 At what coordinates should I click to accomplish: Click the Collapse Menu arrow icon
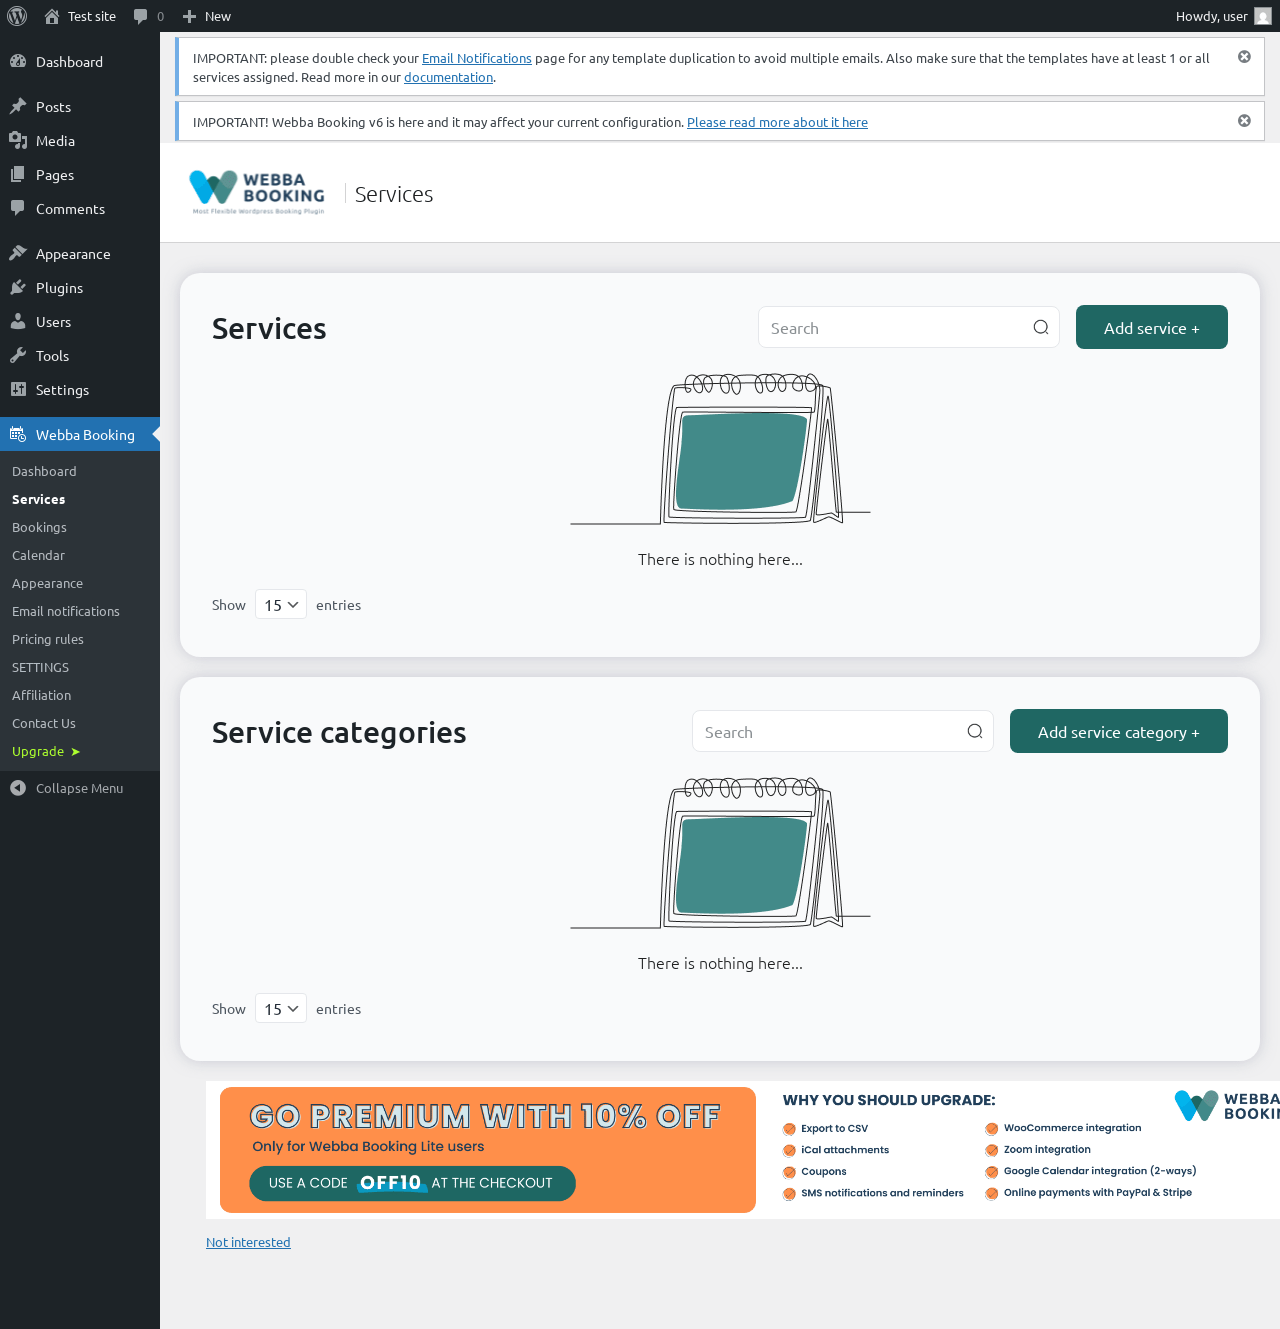click(18, 788)
